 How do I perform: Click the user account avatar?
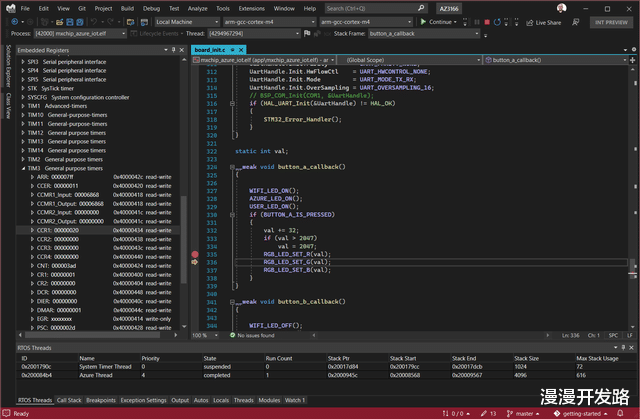coord(562,8)
